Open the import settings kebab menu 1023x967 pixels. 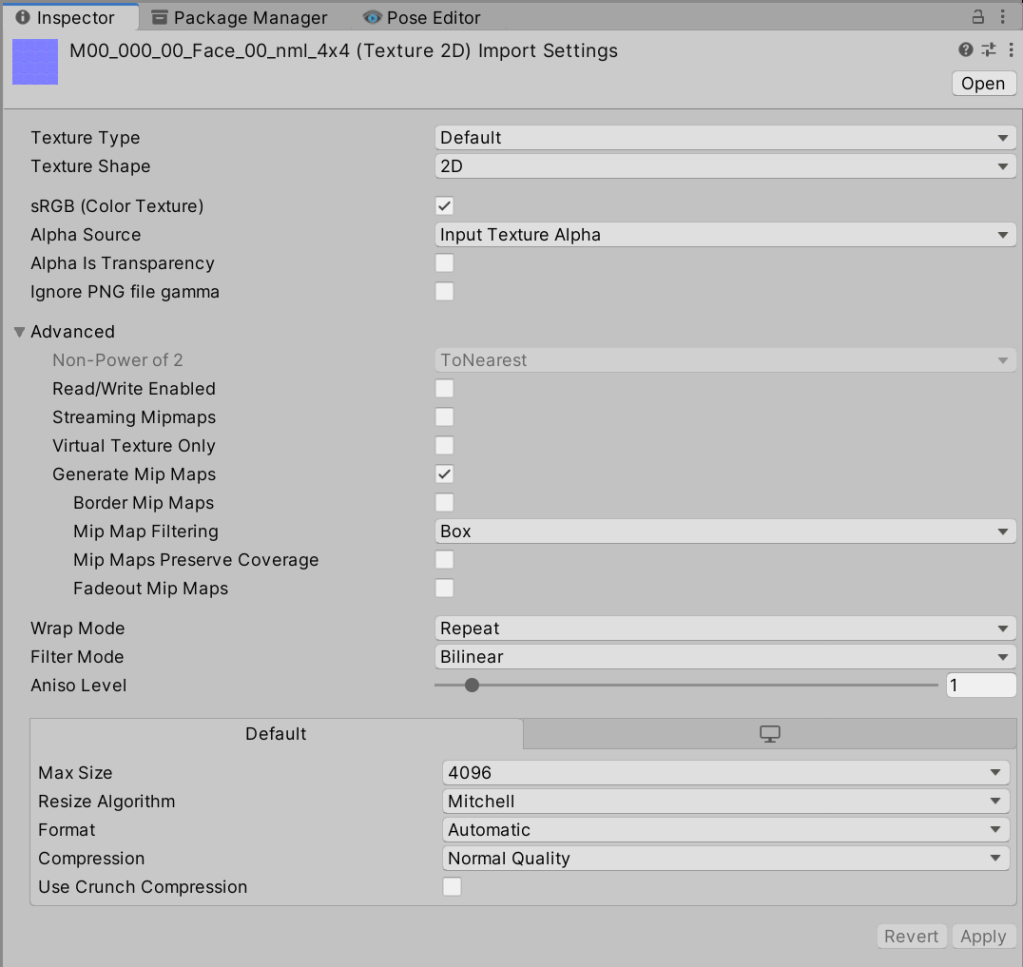(1011, 50)
